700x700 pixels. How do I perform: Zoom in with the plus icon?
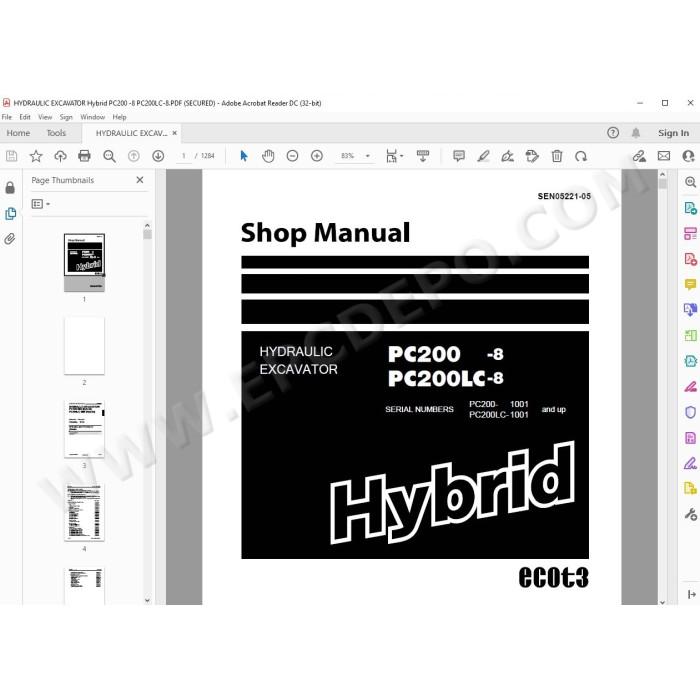click(317, 156)
